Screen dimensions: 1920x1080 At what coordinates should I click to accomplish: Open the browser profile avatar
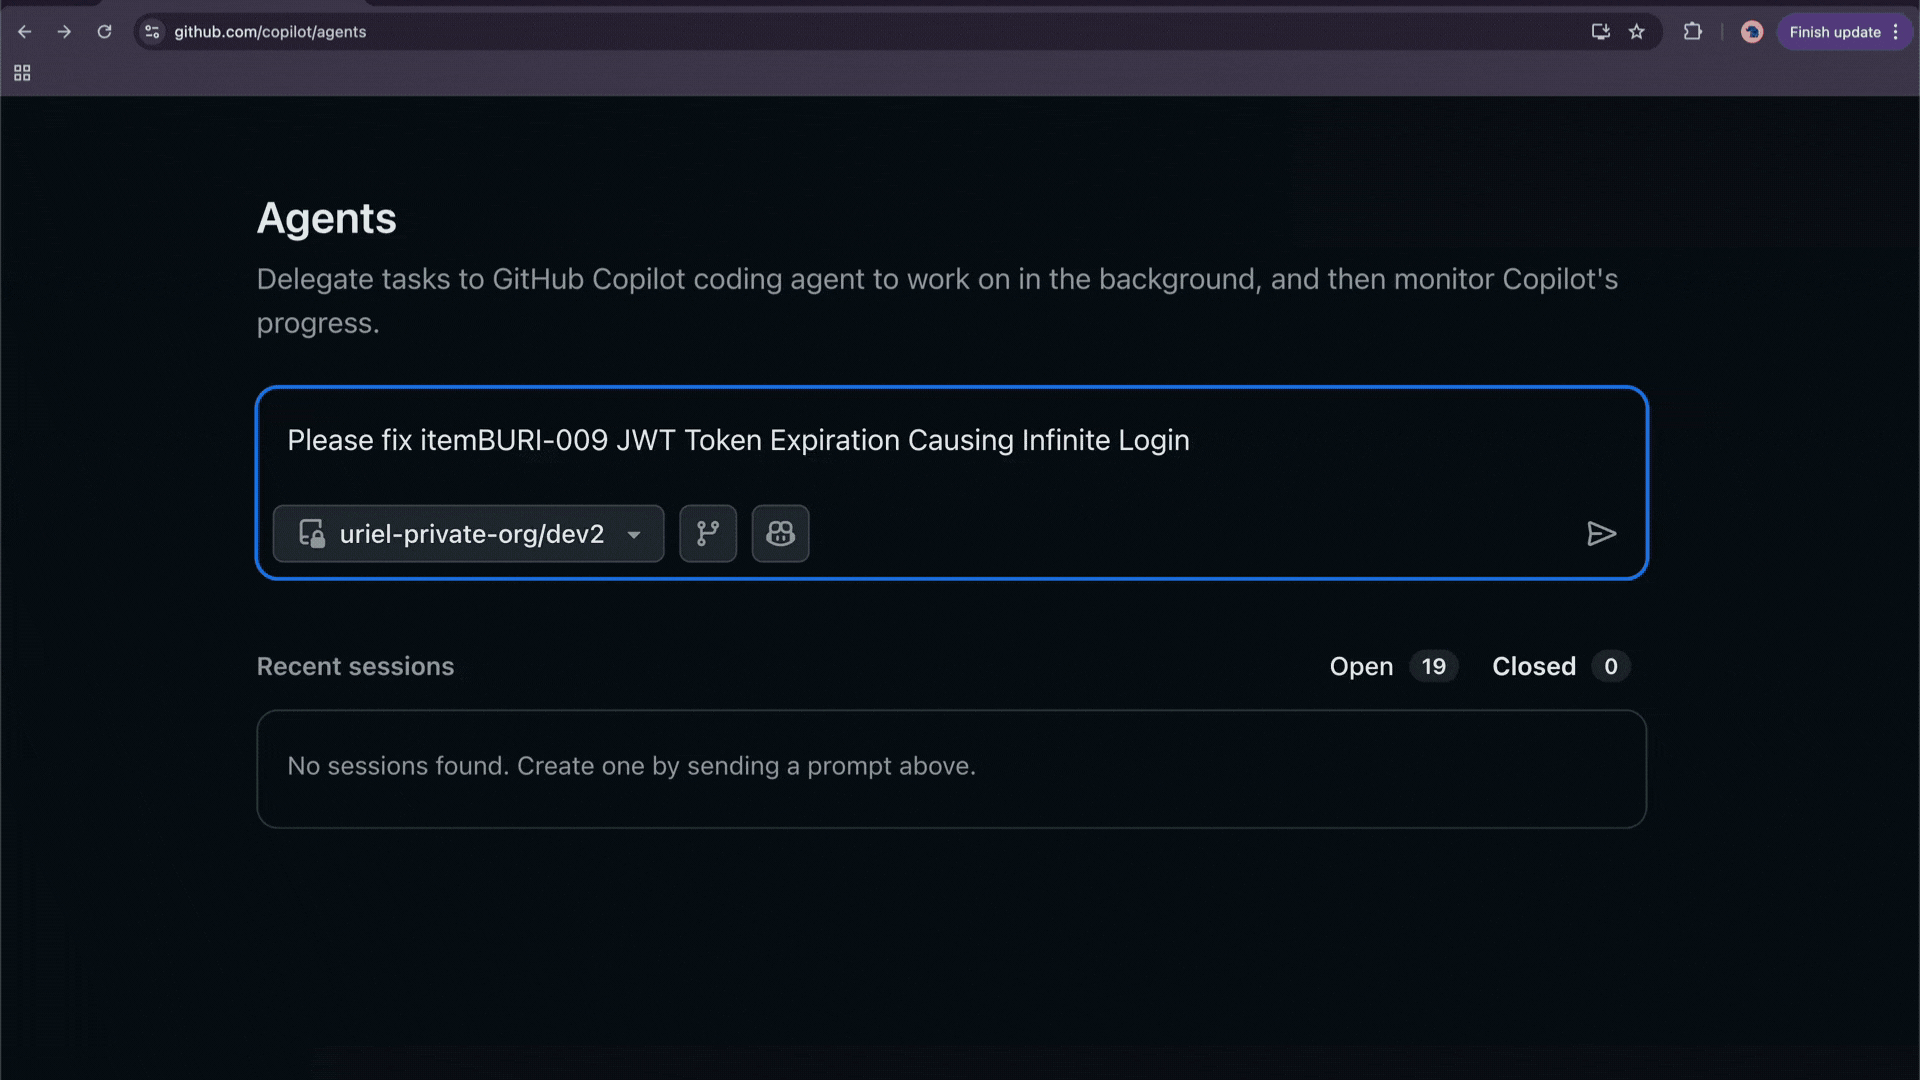coord(1752,31)
